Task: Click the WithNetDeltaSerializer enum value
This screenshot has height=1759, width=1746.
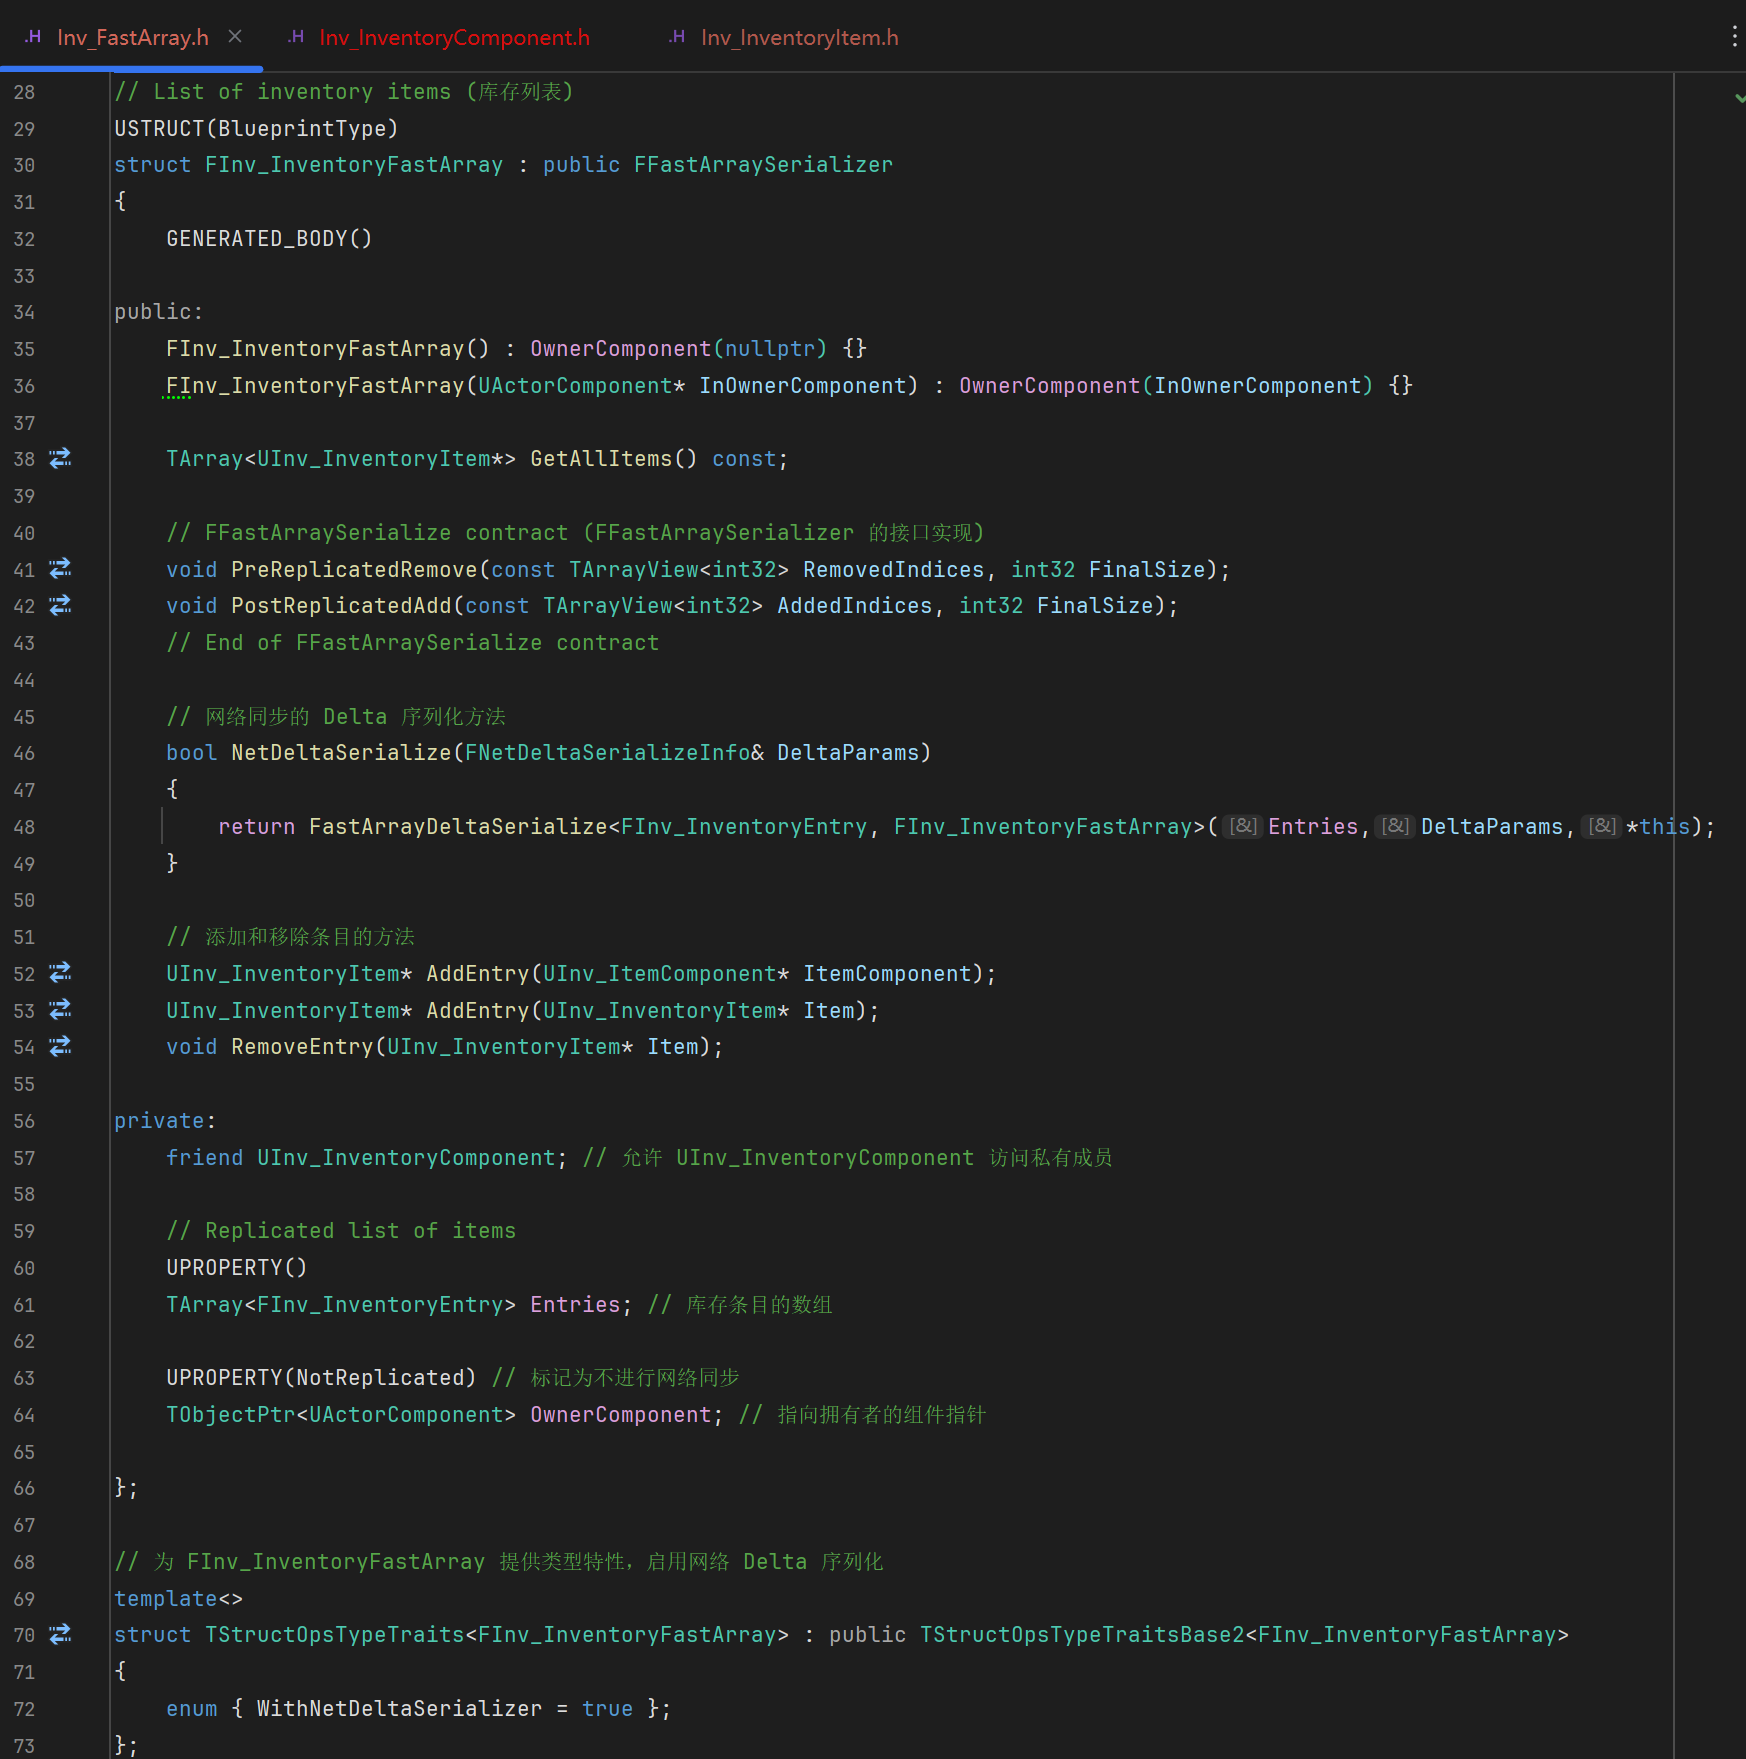Action: [x=399, y=1709]
